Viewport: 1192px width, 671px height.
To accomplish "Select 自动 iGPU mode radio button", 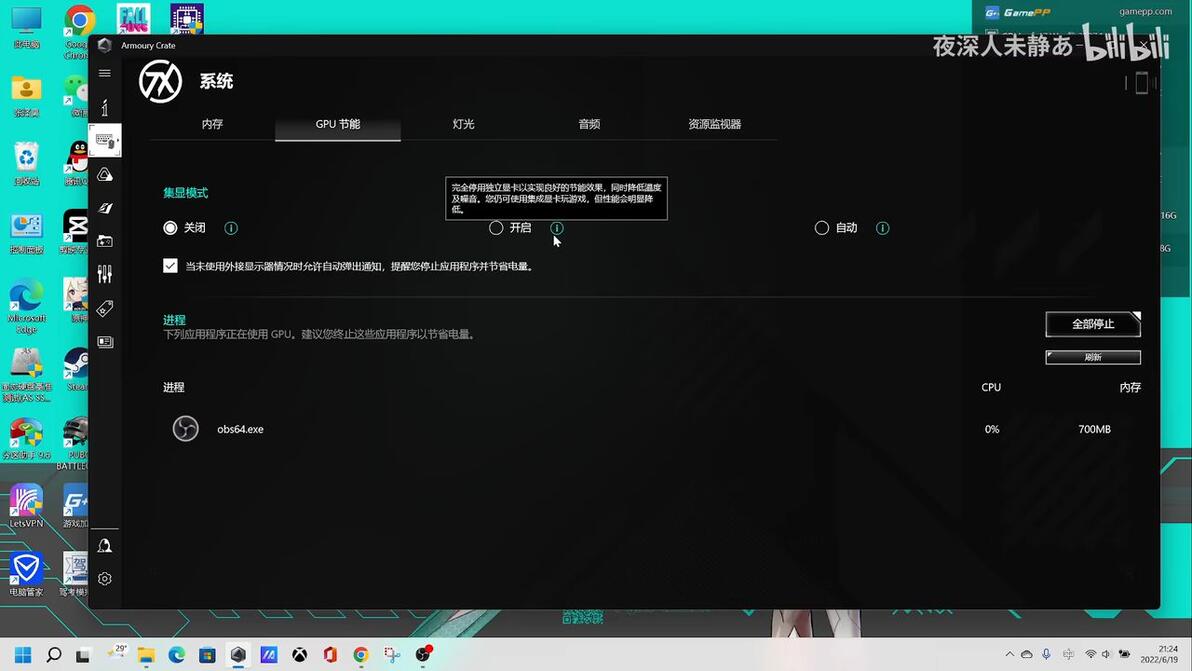I will coord(821,228).
